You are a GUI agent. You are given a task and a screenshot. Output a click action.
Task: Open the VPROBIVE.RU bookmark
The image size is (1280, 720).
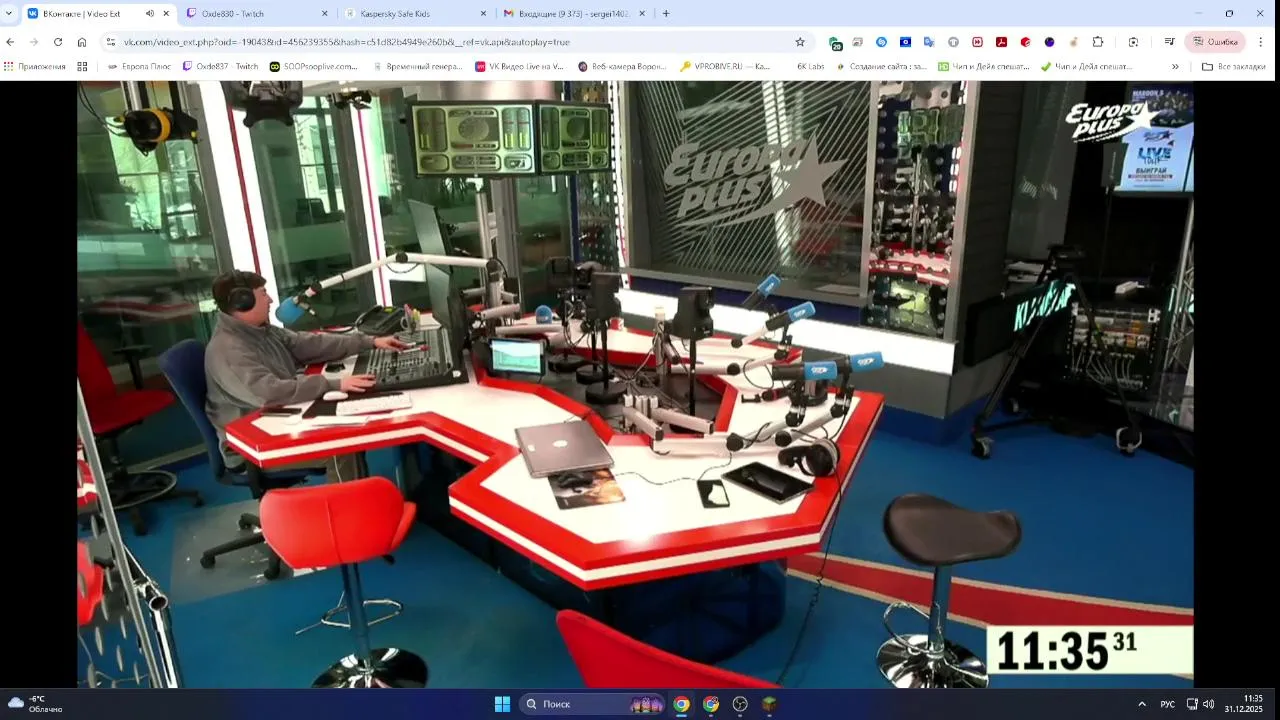coord(725,67)
